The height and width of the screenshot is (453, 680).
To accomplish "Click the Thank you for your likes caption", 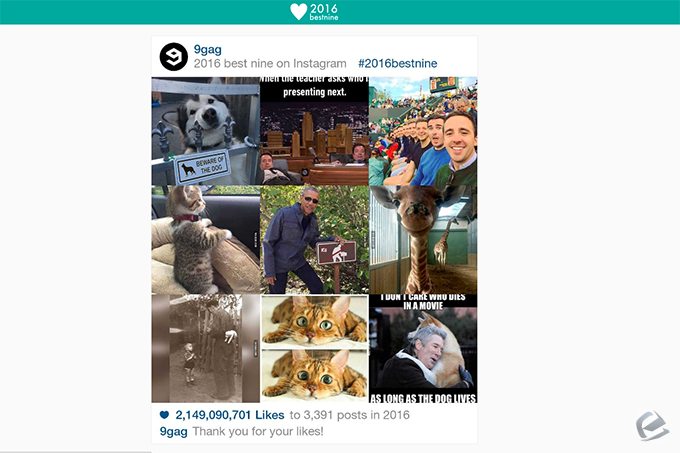I will click(258, 432).
